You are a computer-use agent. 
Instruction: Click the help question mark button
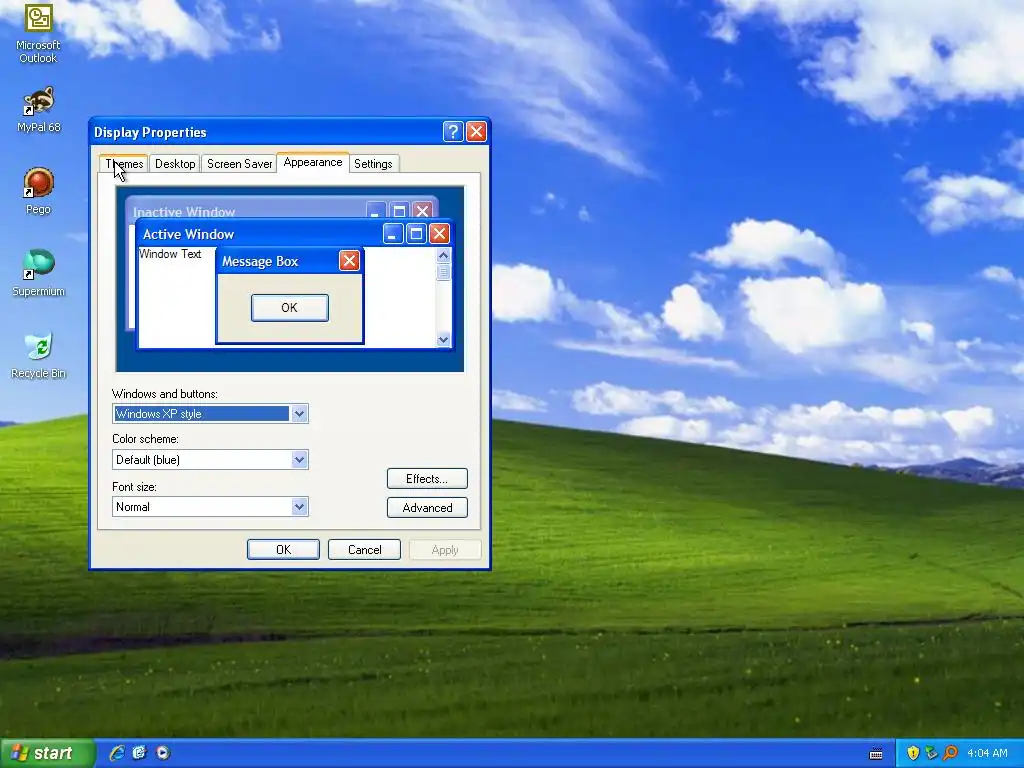(x=453, y=131)
